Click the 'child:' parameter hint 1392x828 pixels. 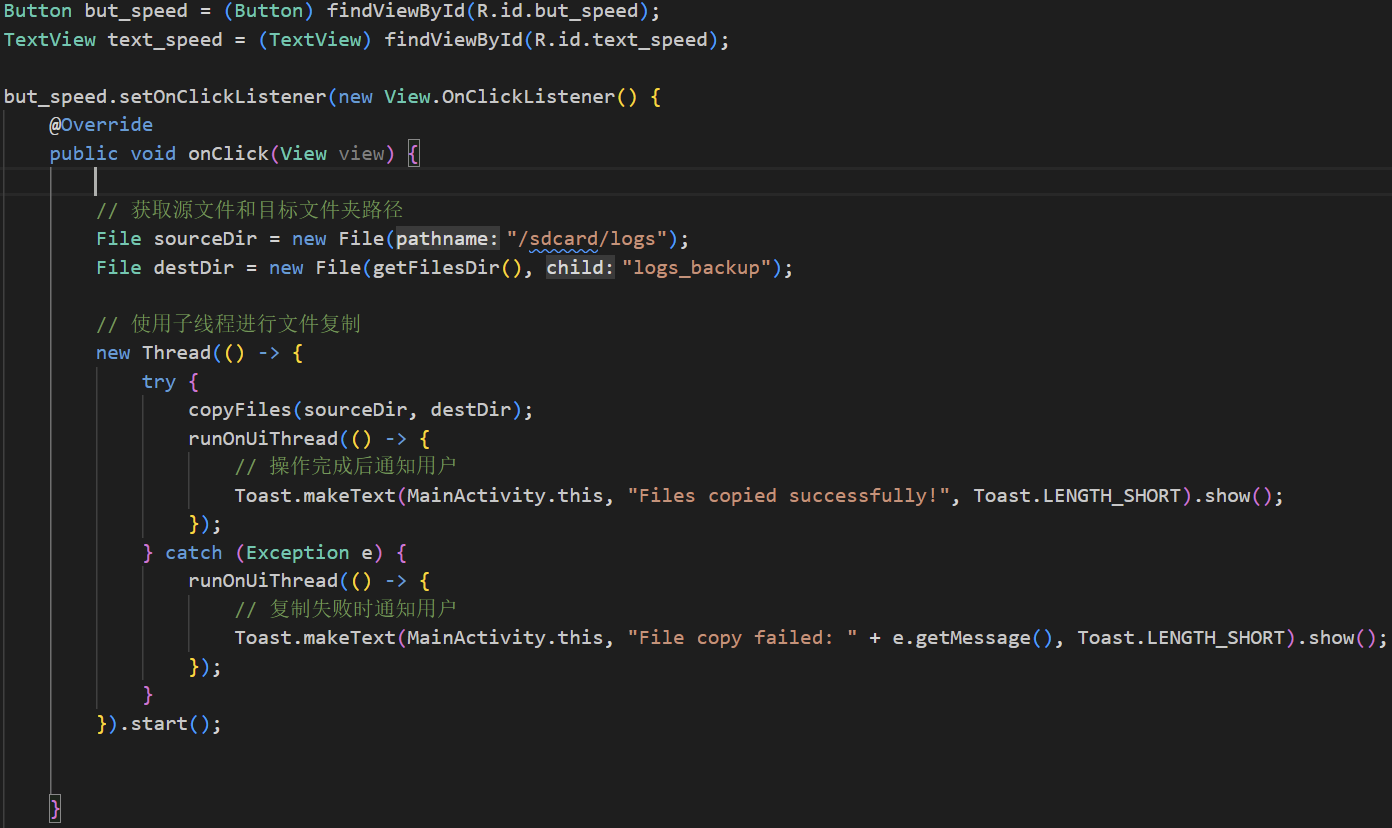point(580,268)
